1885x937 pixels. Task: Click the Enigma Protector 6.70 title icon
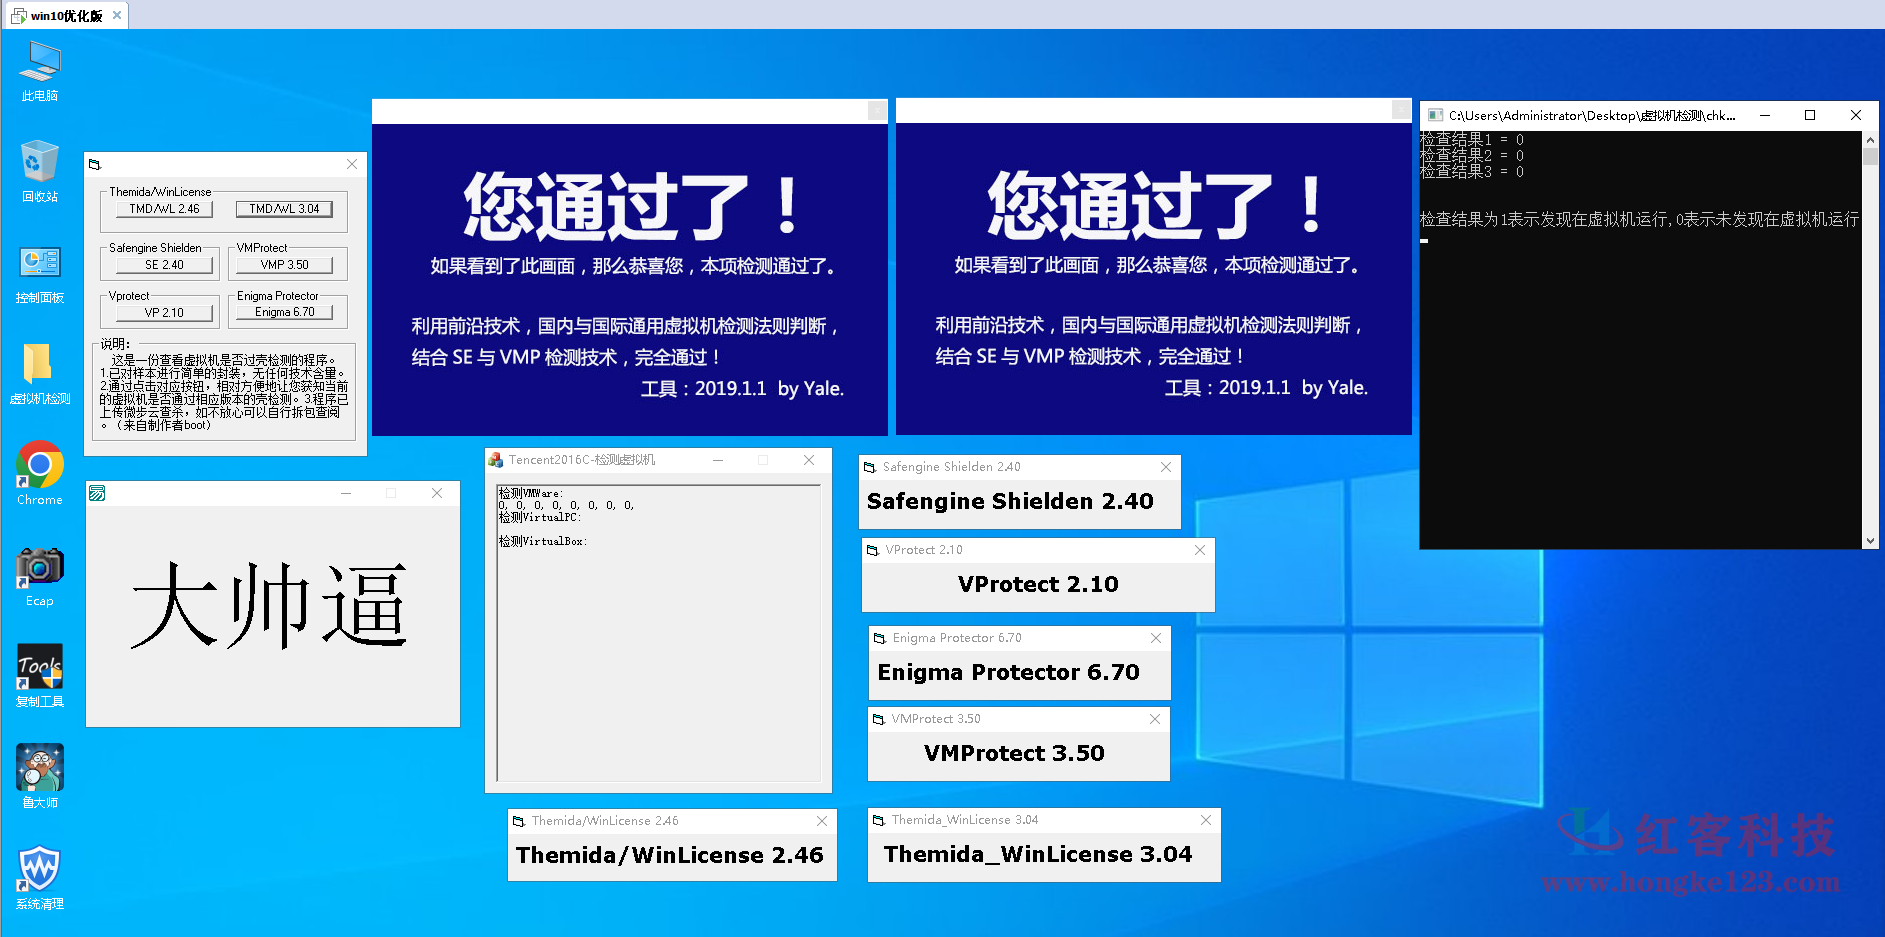click(880, 638)
